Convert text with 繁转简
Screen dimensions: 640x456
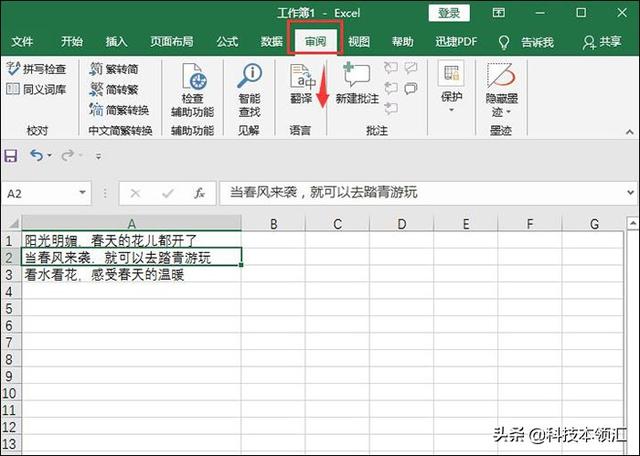[x=114, y=69]
